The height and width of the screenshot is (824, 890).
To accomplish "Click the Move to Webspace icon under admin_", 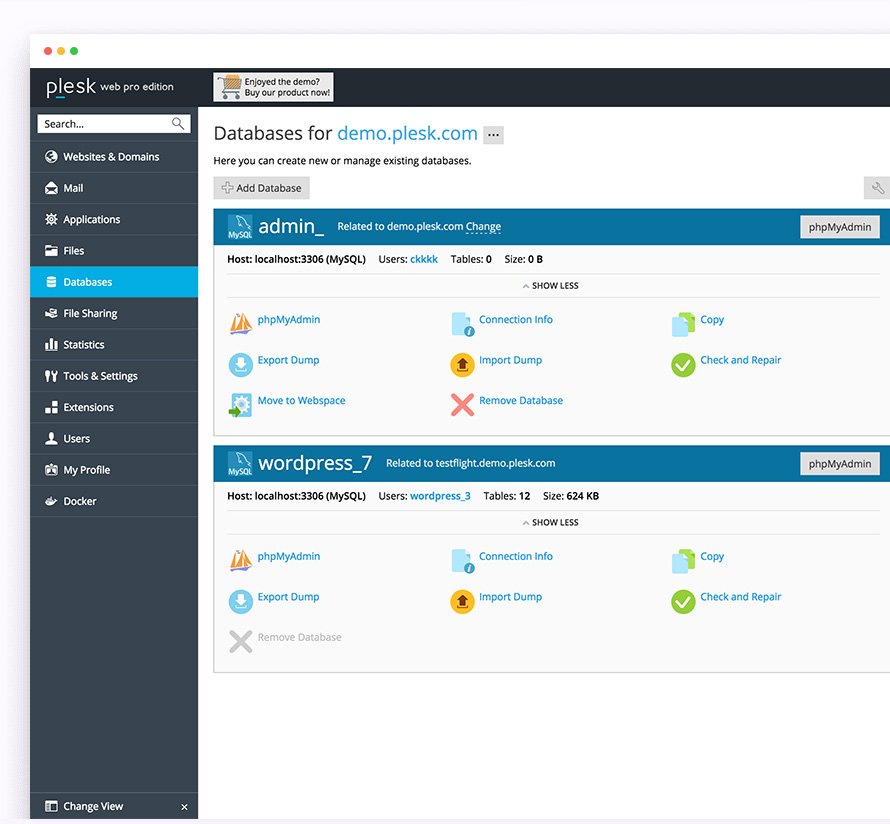I will [241, 405].
